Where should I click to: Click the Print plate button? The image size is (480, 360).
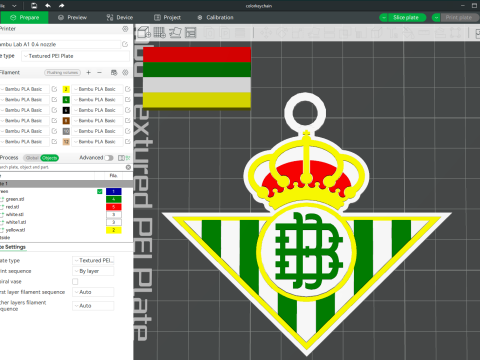click(x=460, y=18)
